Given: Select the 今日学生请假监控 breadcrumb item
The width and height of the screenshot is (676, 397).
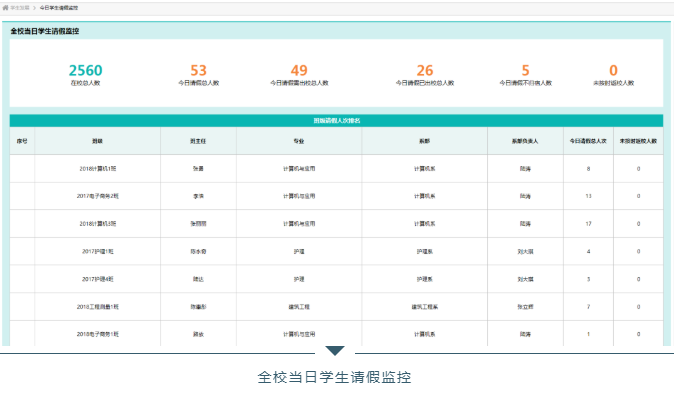Looking at the screenshot, I should pyautogui.click(x=59, y=8).
